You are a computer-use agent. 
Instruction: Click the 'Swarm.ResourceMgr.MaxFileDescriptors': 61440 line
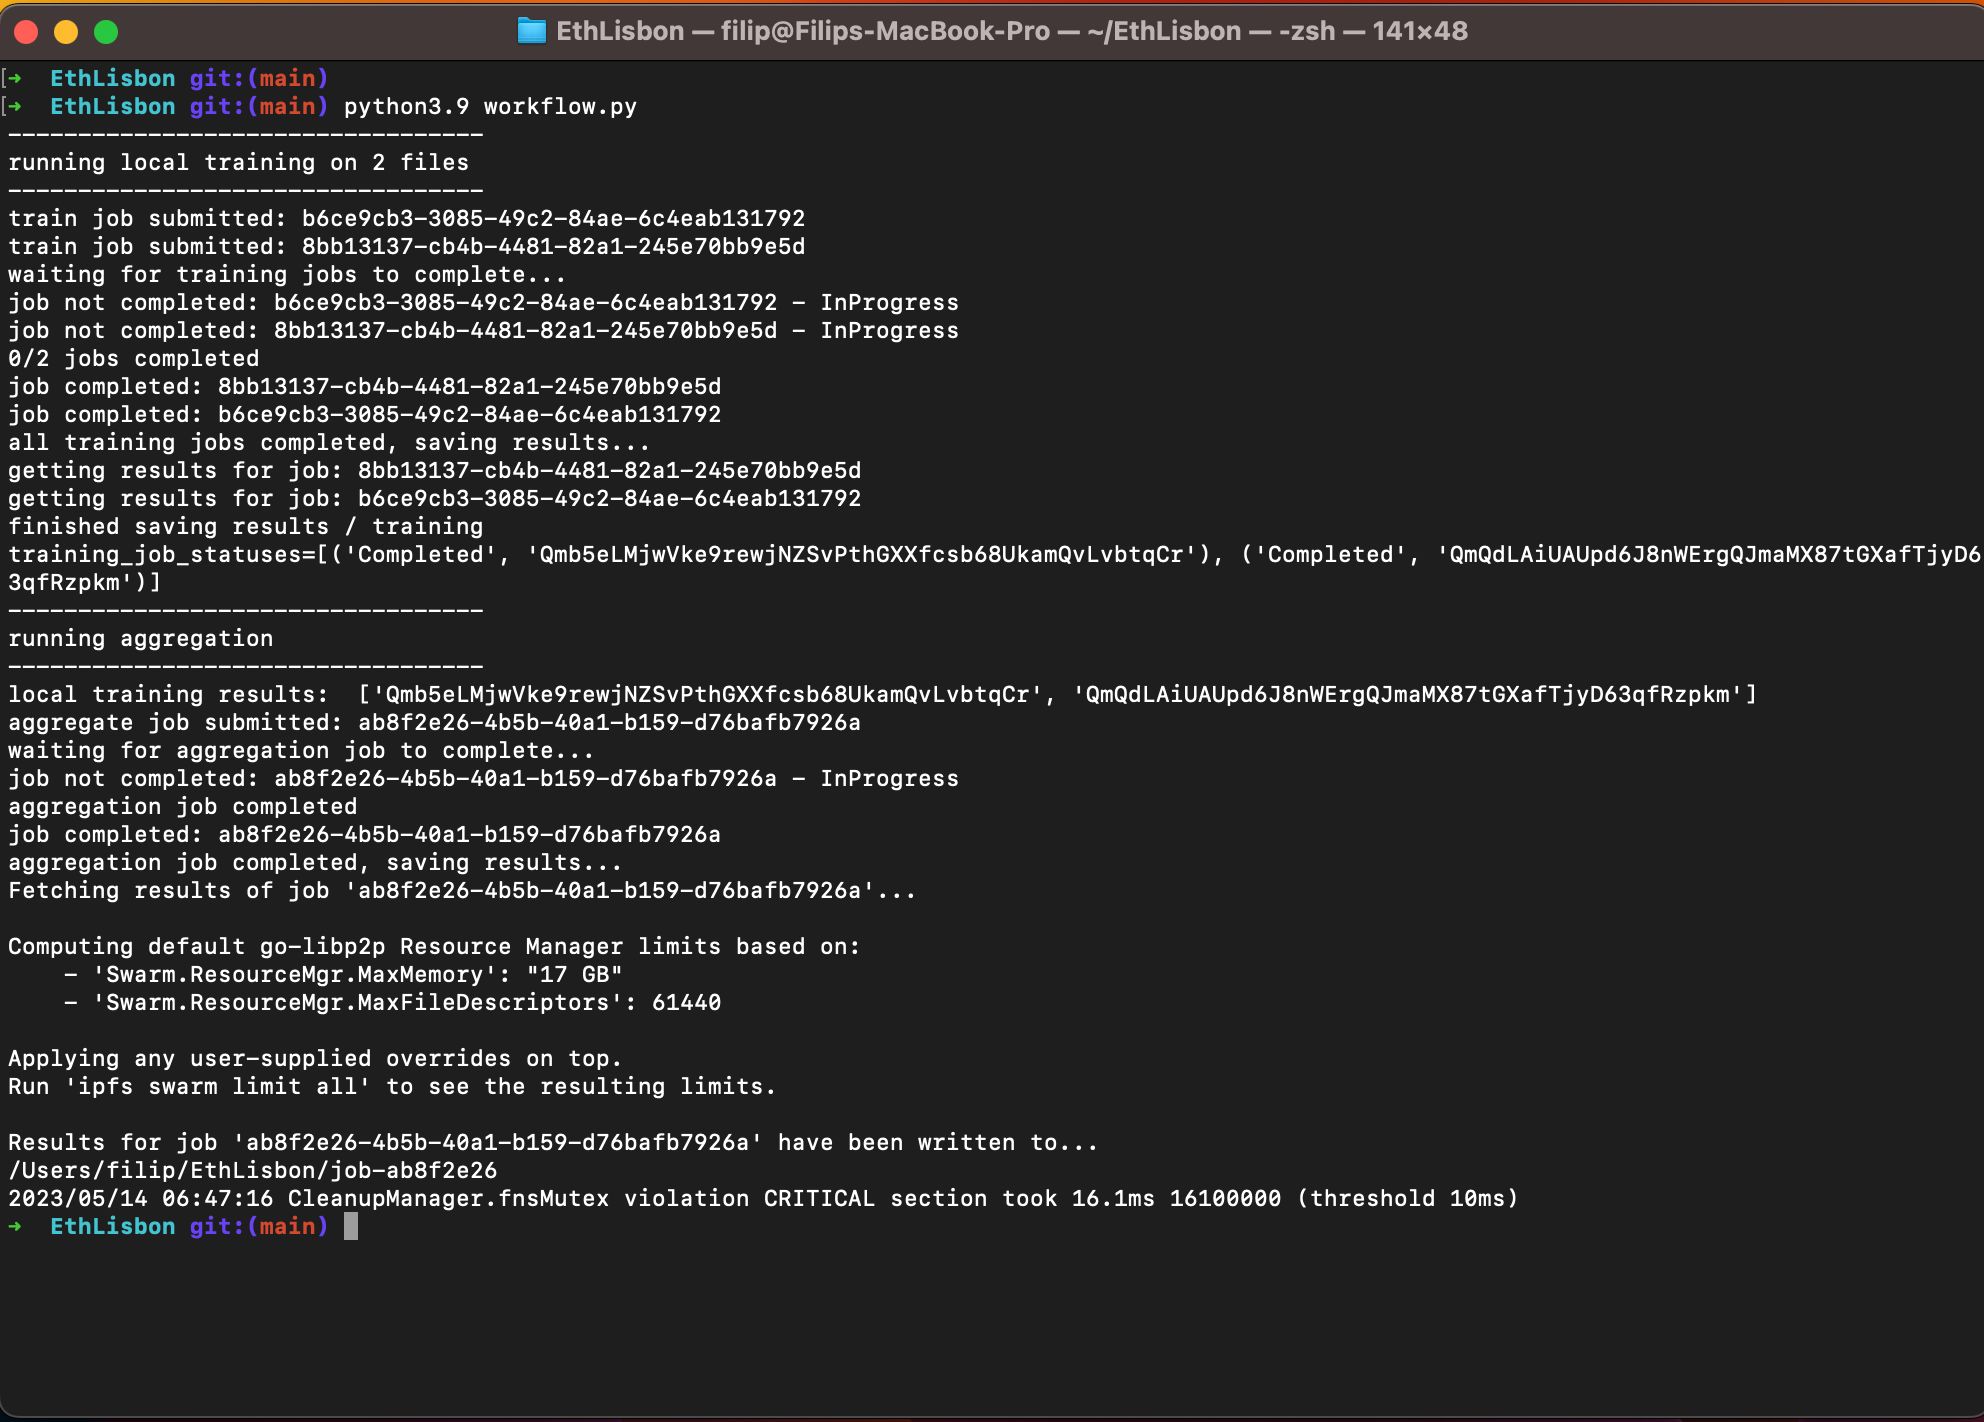(392, 1002)
